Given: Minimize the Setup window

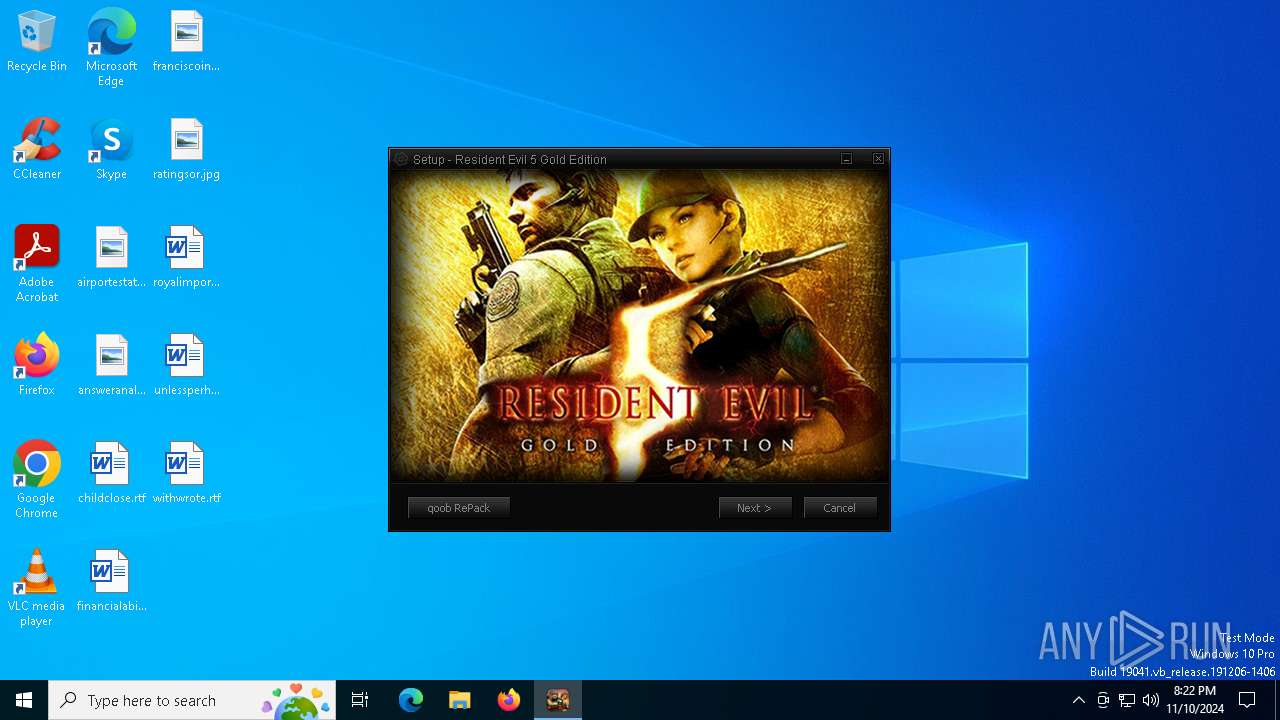Looking at the screenshot, I should 846,159.
